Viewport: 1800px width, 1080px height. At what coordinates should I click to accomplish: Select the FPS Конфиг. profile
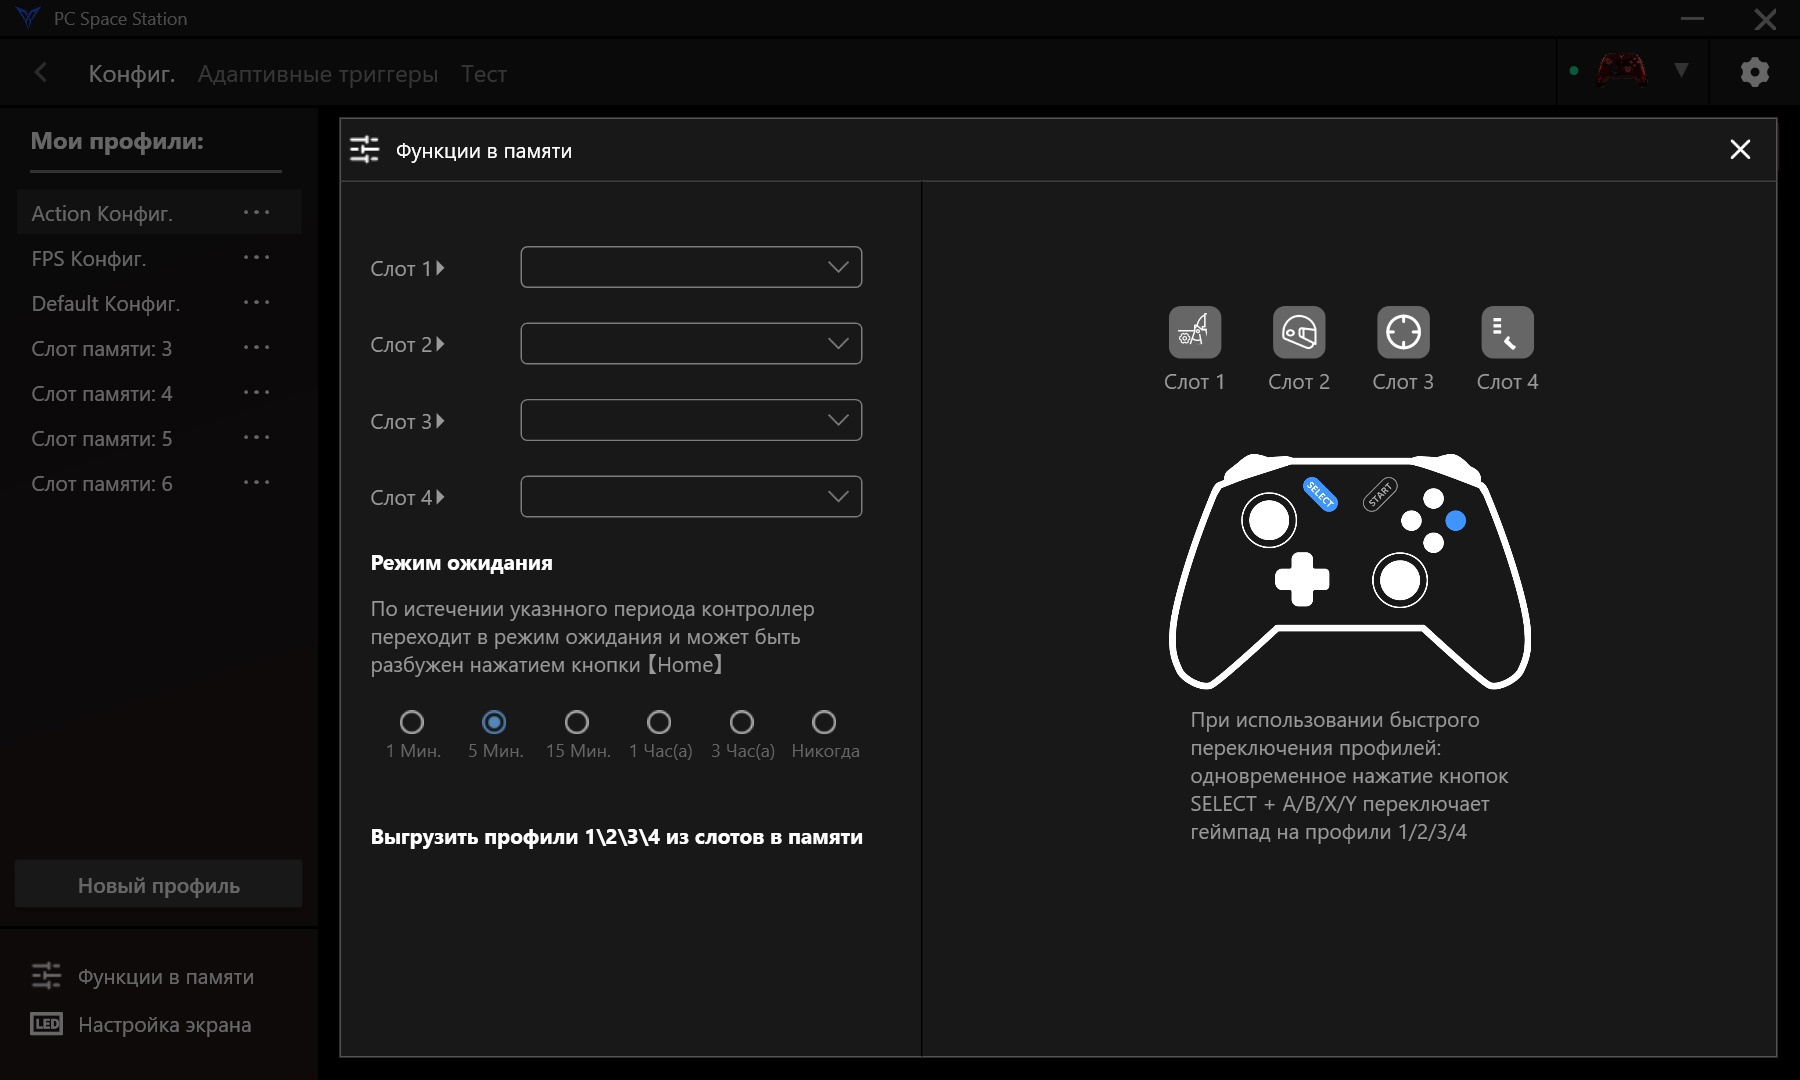click(89, 258)
